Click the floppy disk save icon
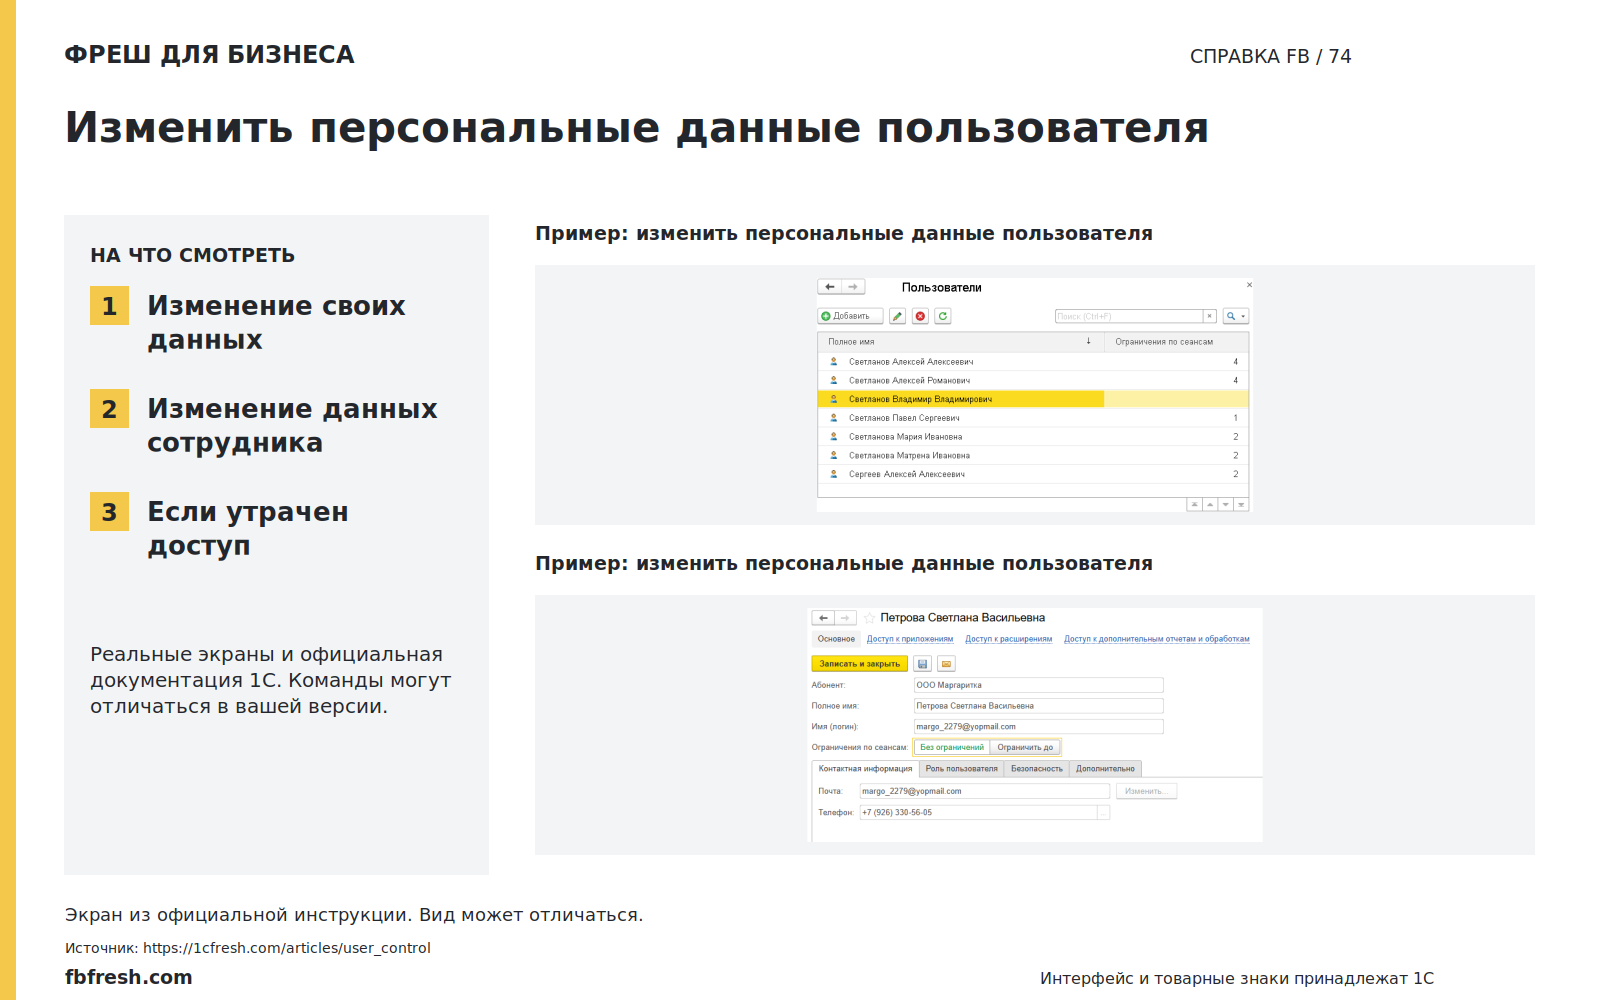1600x1000 pixels. point(923,664)
